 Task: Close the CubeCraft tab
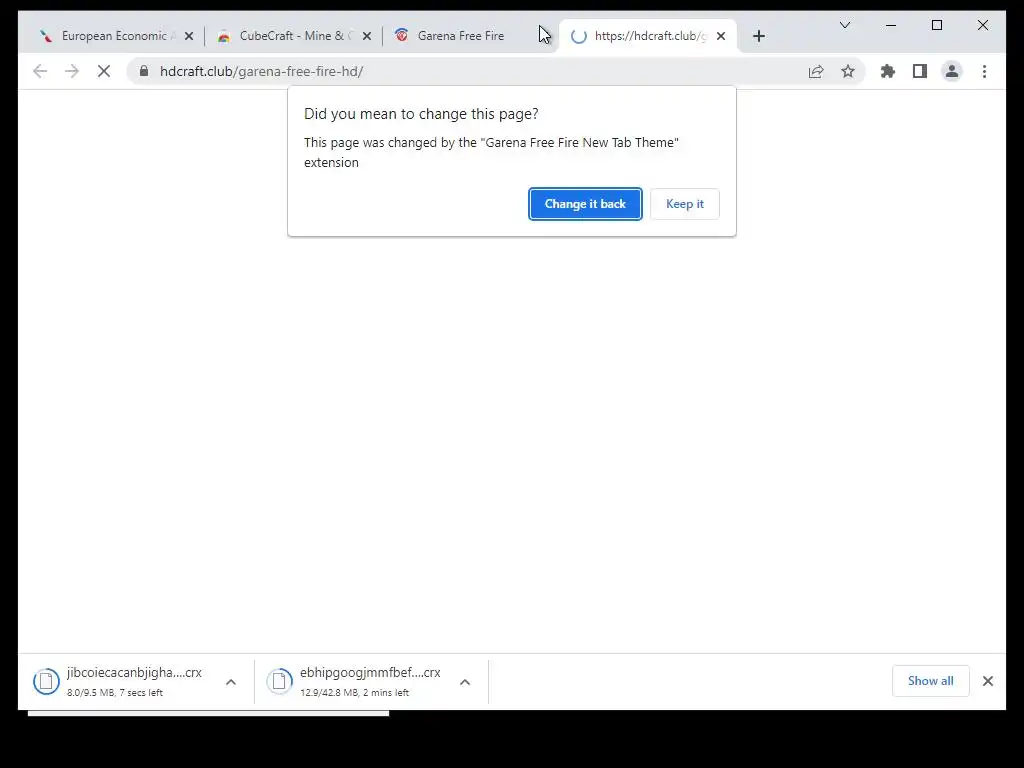coord(367,36)
